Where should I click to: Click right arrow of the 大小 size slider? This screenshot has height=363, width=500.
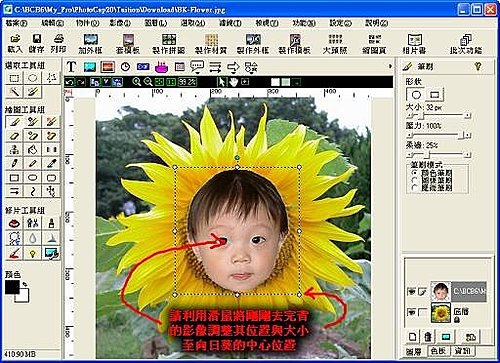468,116
